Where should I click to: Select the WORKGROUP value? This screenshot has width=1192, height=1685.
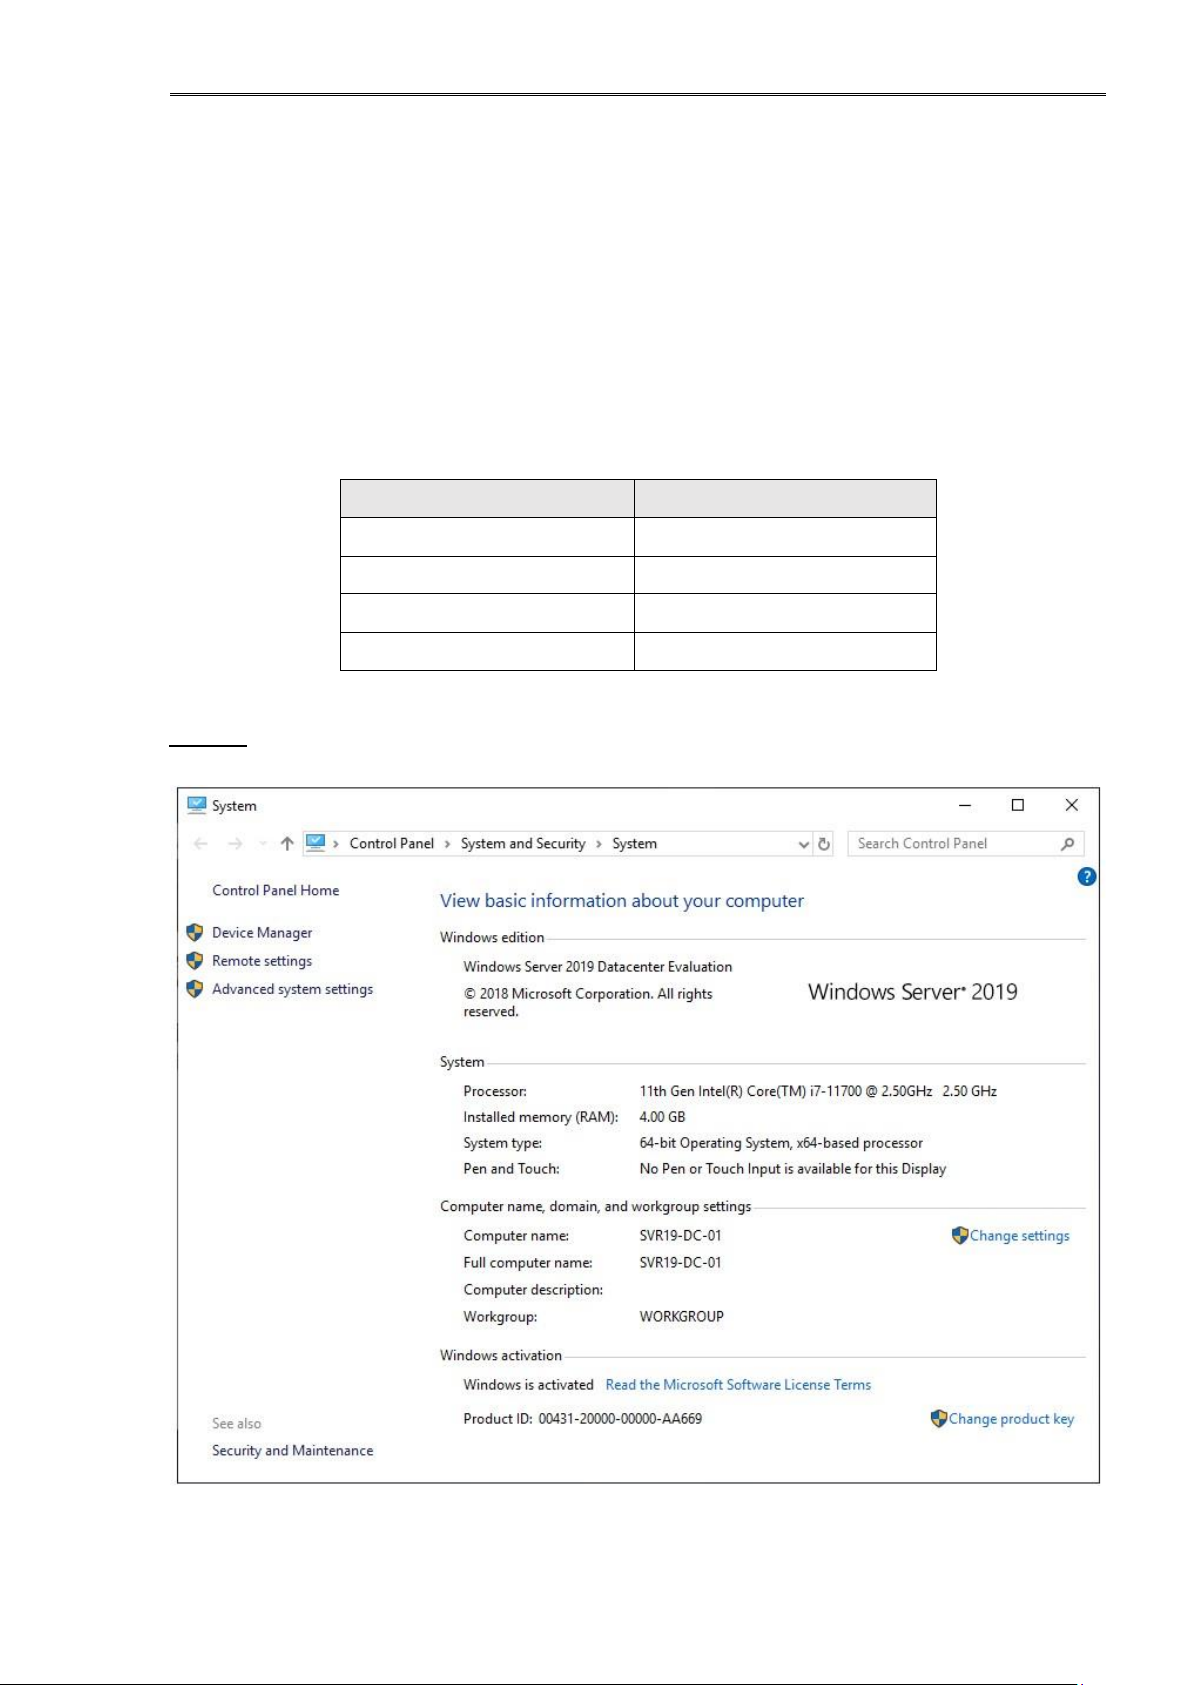tap(681, 1317)
